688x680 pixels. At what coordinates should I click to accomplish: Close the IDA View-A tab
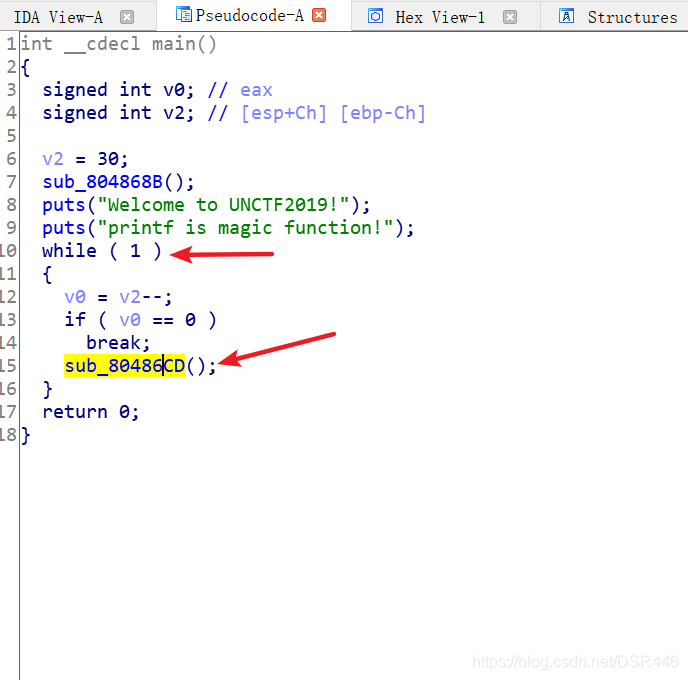click(127, 17)
